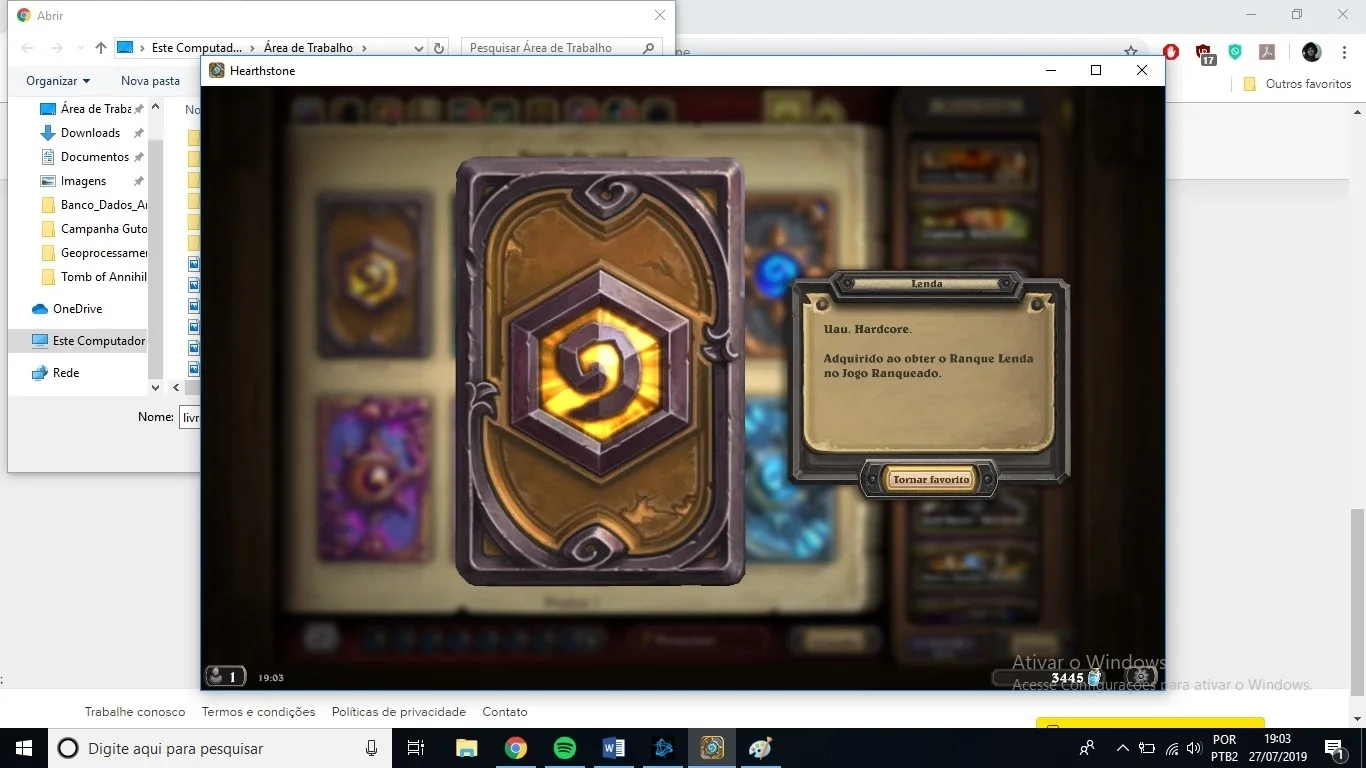Select Este Computador in the navigation pane
Image resolution: width=1366 pixels, height=768 pixels.
[78, 341]
